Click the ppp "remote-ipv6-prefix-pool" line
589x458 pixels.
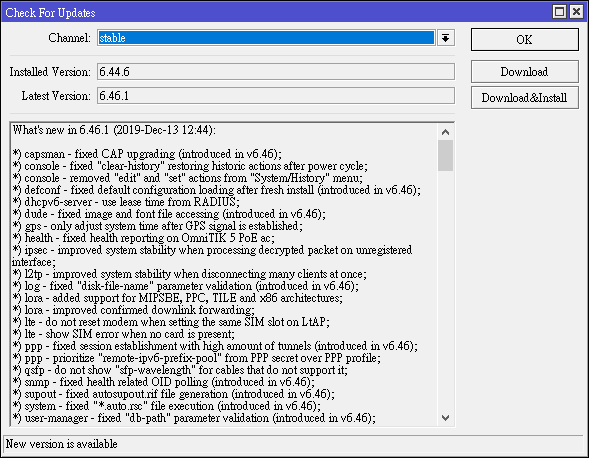(196, 358)
